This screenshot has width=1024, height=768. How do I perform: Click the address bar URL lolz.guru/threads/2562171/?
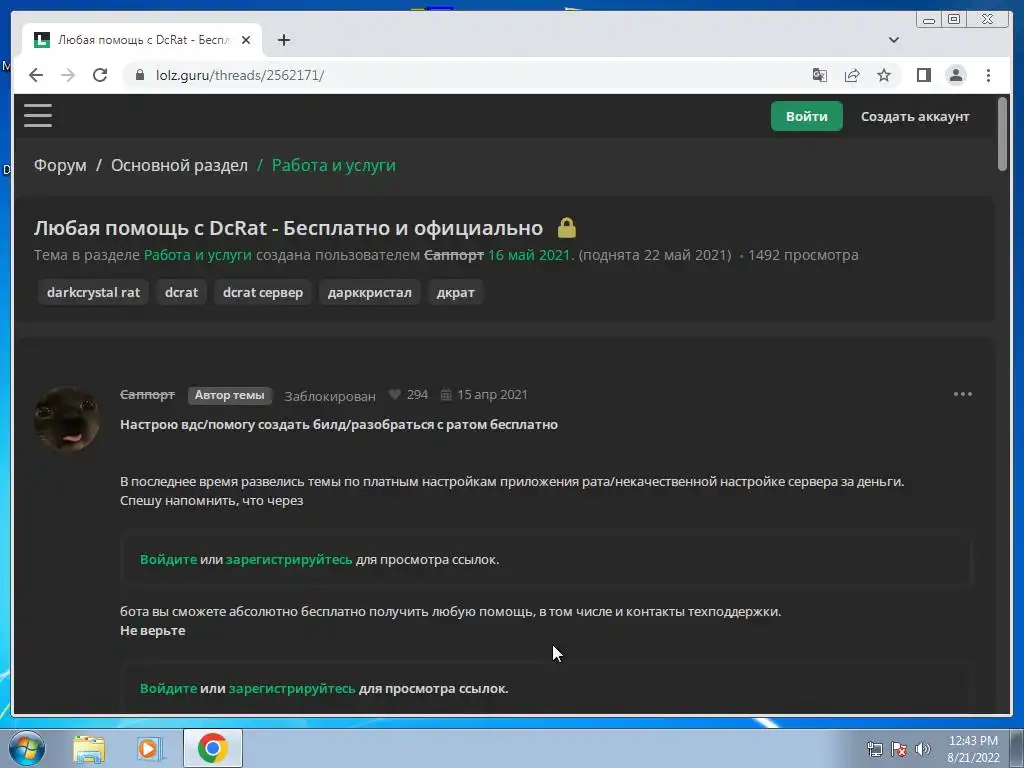point(240,75)
